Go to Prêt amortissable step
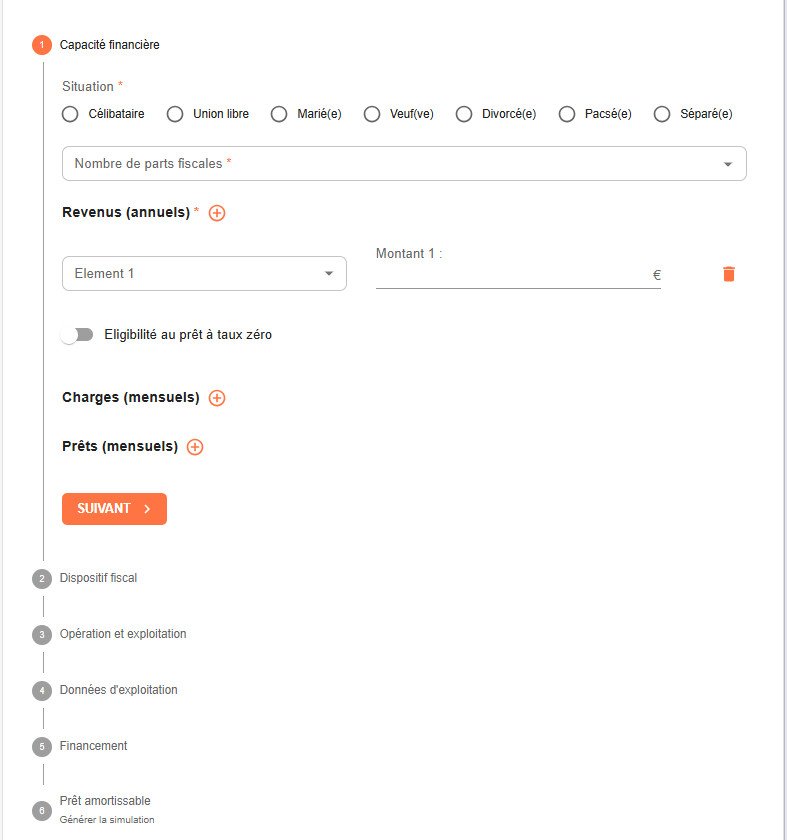The image size is (787, 840). tap(105, 801)
